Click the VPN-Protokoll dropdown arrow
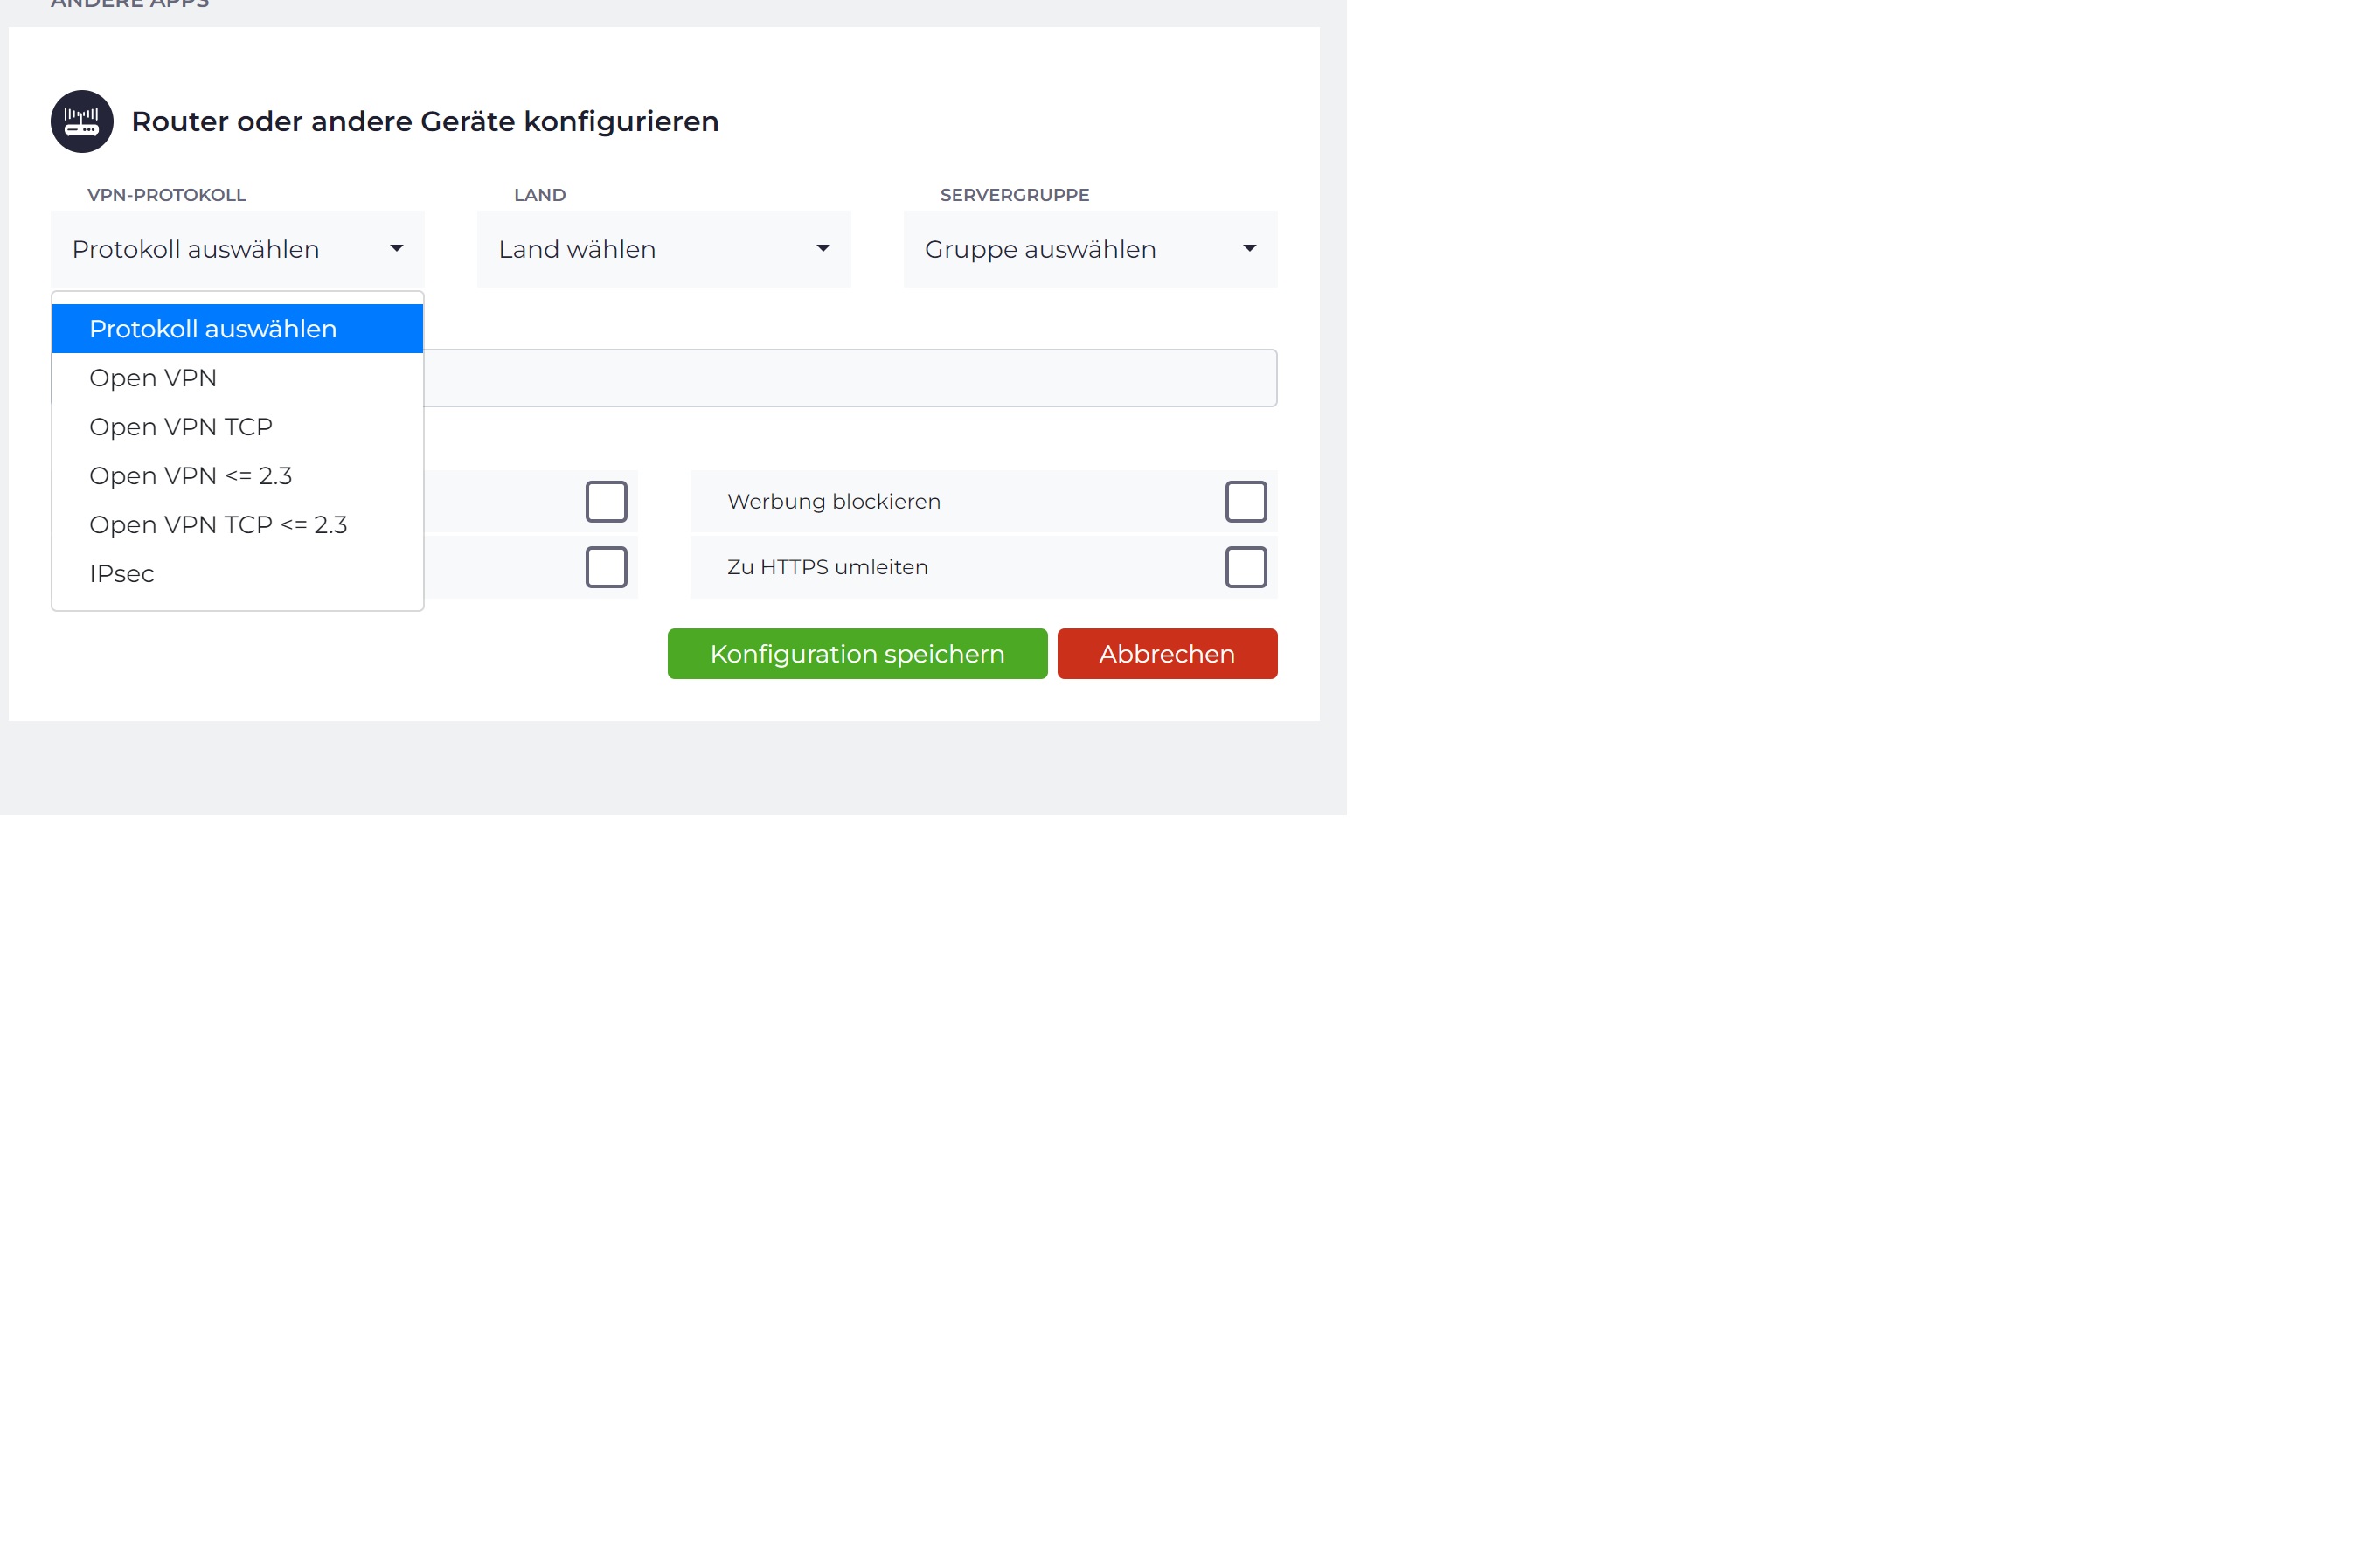Viewport: 2360px width, 1568px height. [x=396, y=249]
